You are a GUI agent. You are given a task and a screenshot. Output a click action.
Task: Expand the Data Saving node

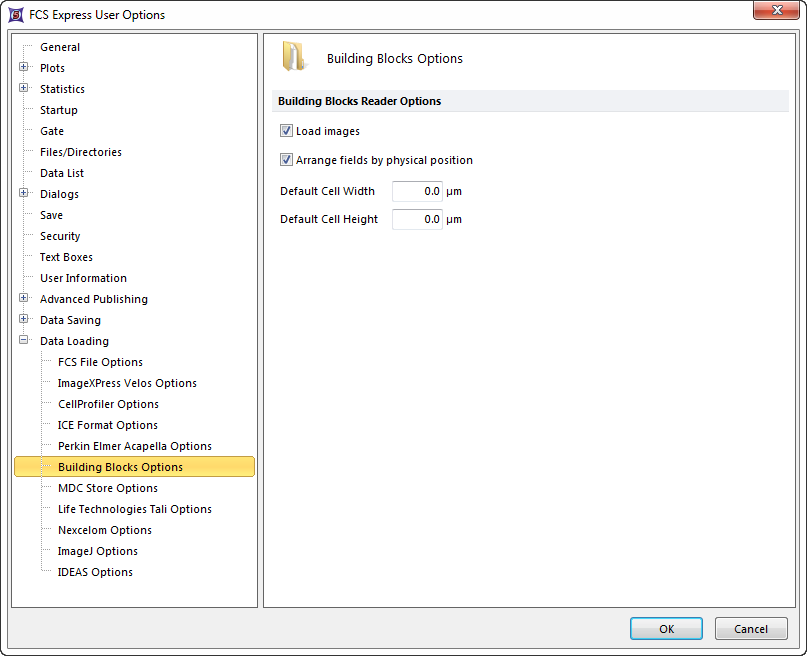(24, 320)
